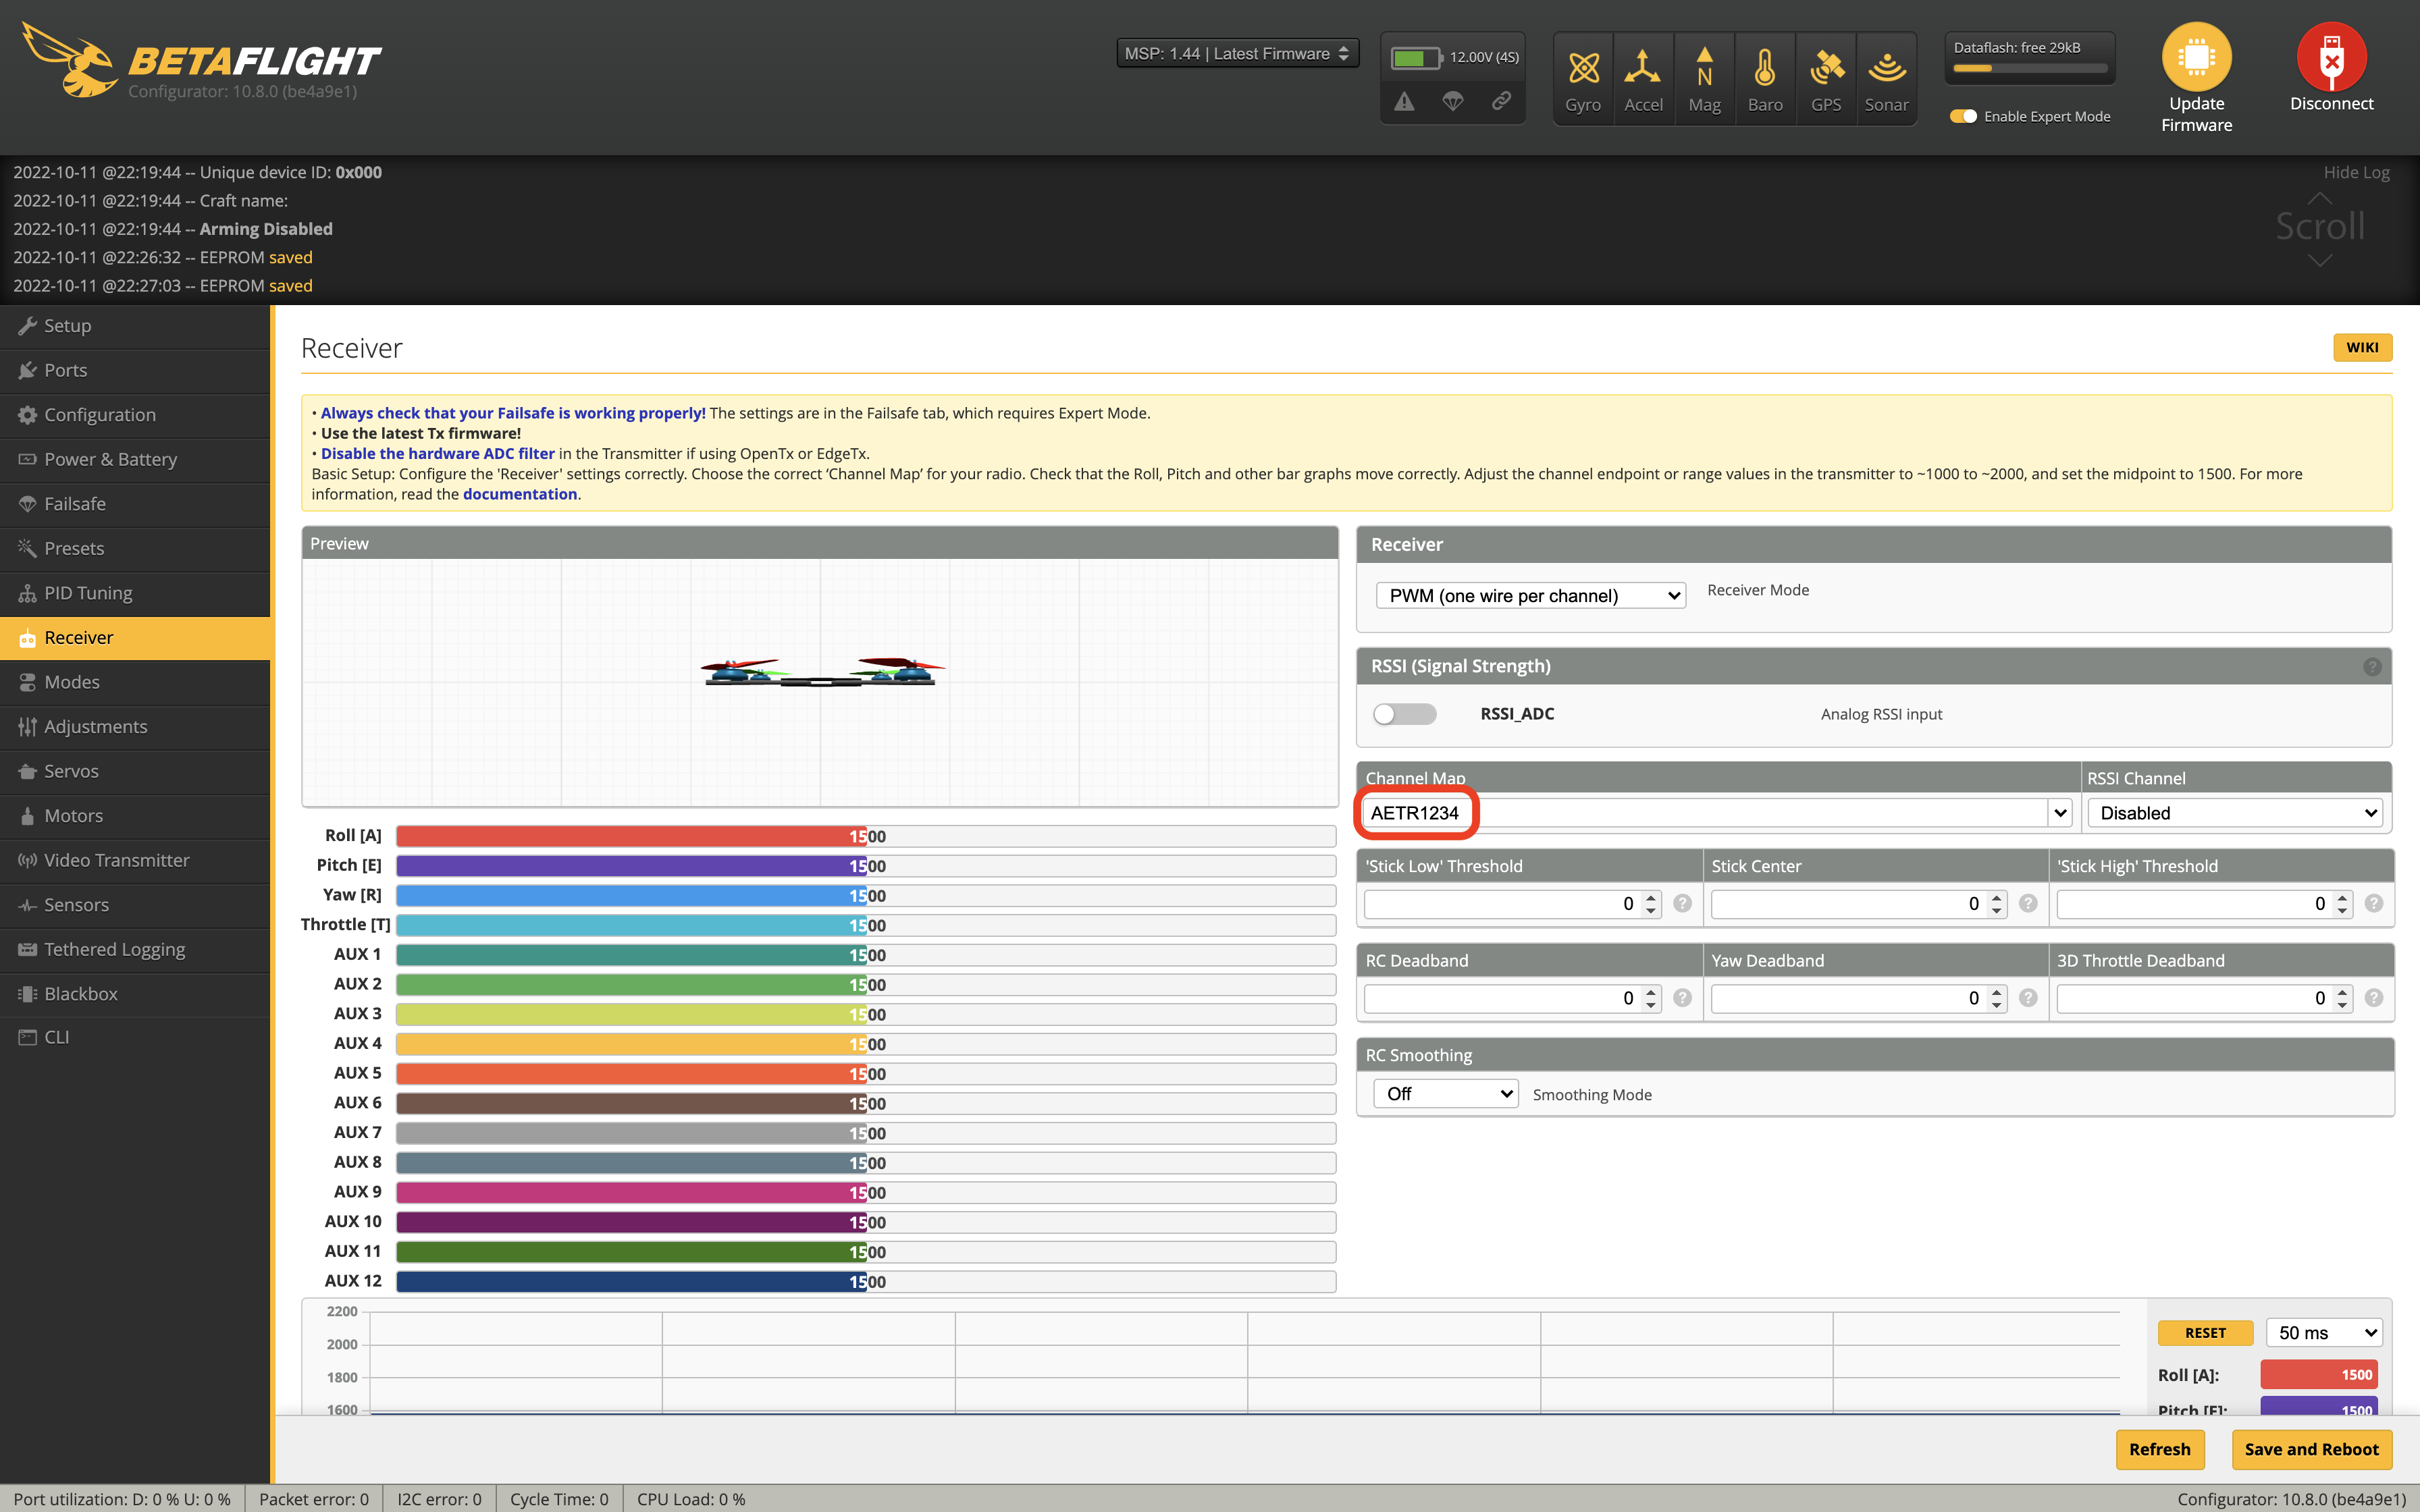
Task: Enable the RSSI_ADC toggle
Action: 1404,714
